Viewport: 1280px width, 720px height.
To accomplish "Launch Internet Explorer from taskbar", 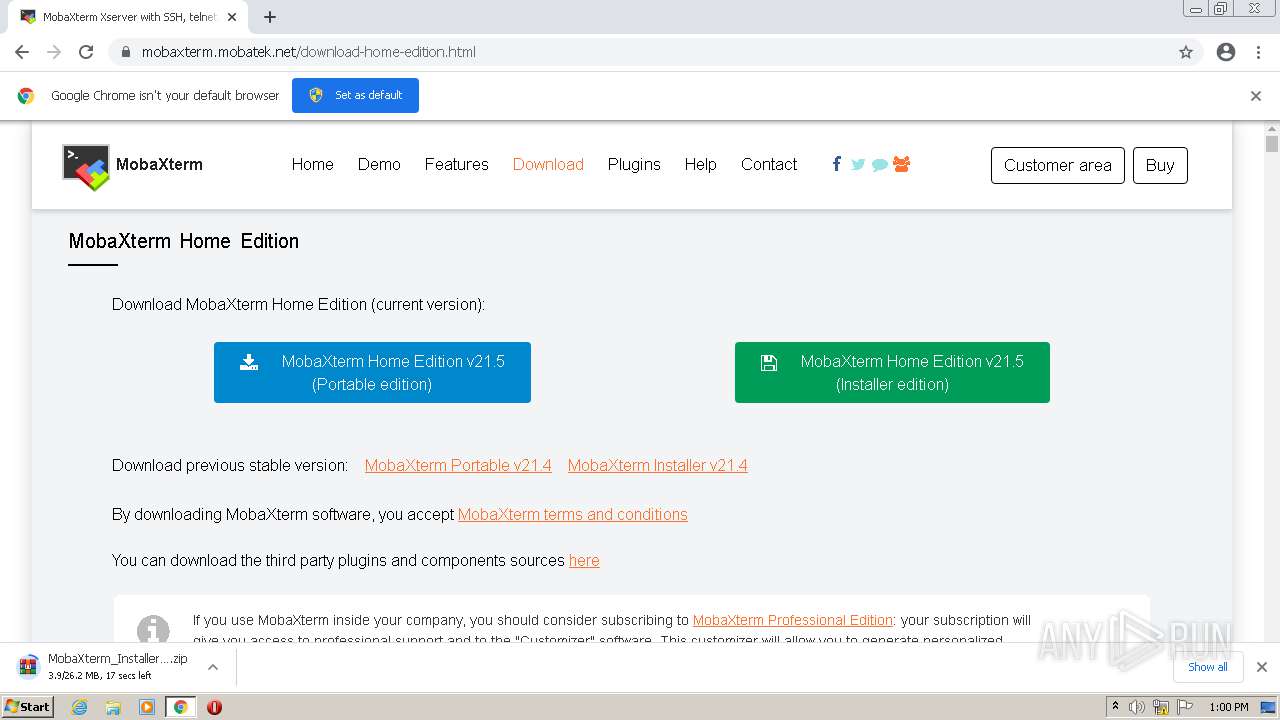I will click(79, 707).
